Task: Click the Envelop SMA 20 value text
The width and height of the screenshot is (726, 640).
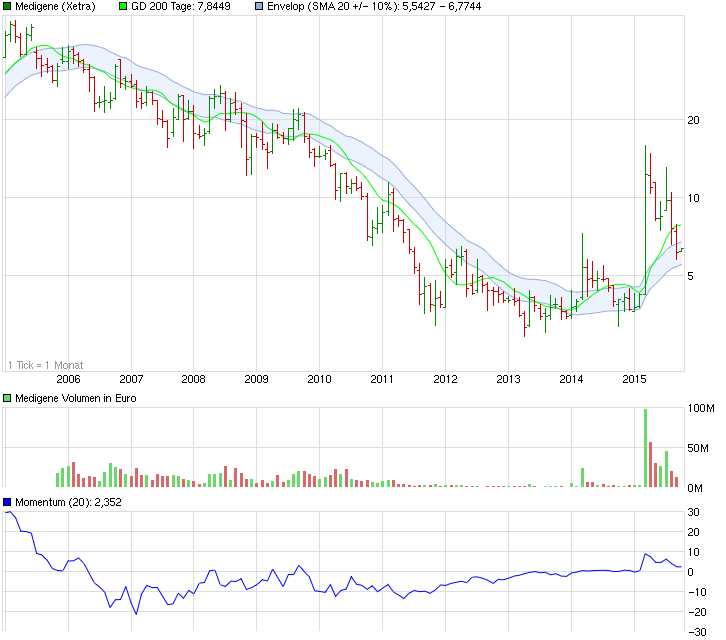Action: [374, 6]
